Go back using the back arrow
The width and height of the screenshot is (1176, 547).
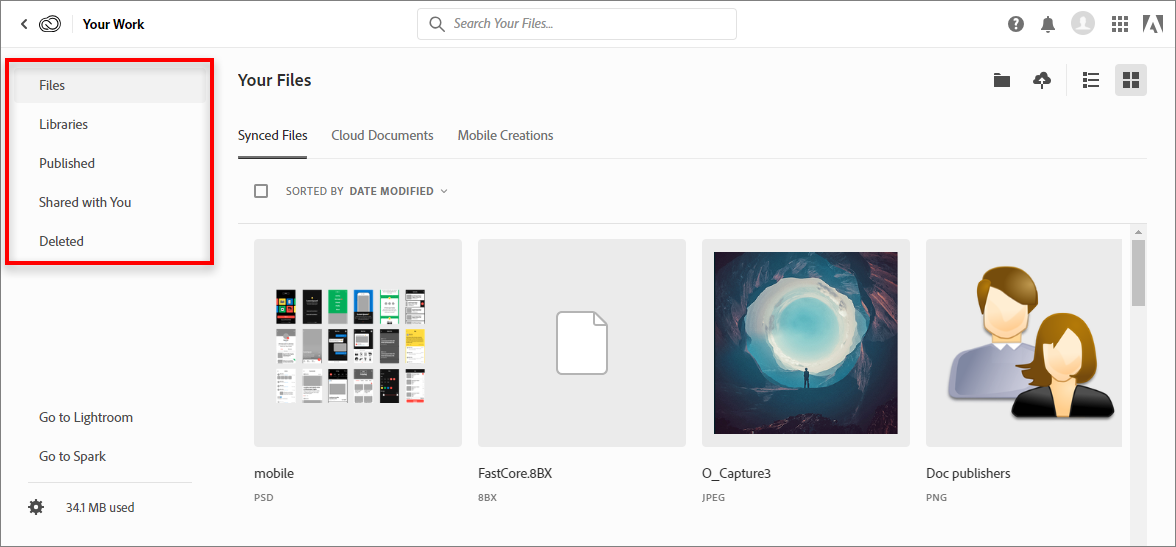(x=24, y=24)
